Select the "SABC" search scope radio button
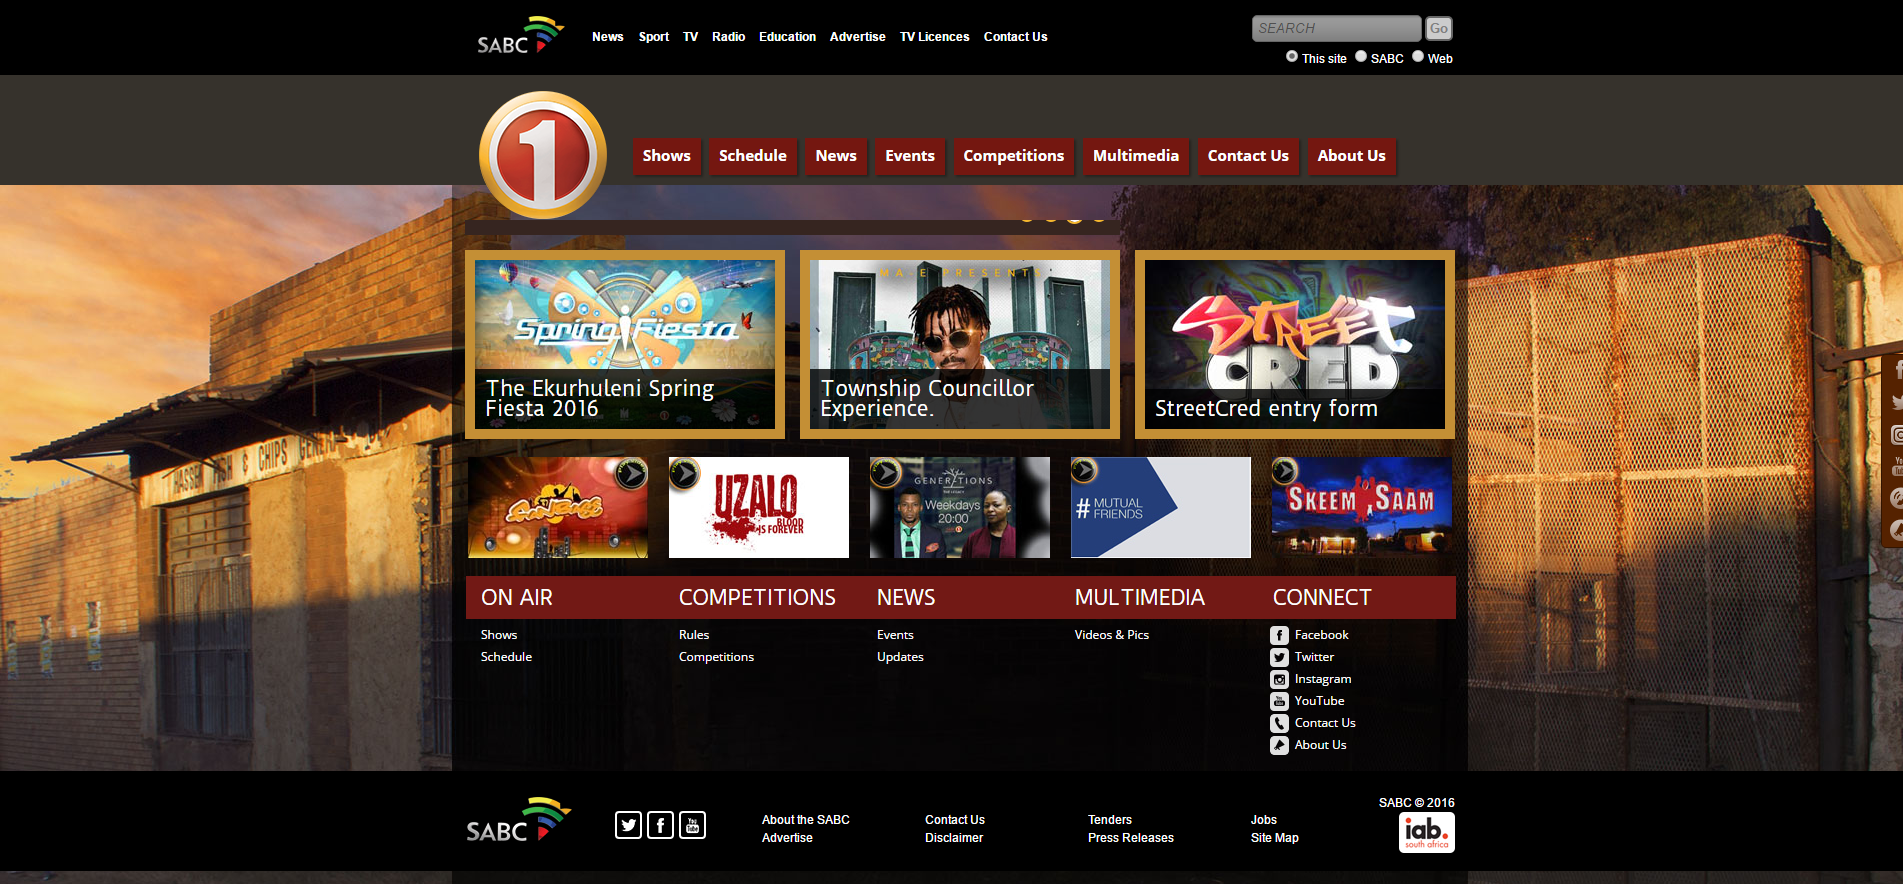This screenshot has height=884, width=1903. point(1361,57)
